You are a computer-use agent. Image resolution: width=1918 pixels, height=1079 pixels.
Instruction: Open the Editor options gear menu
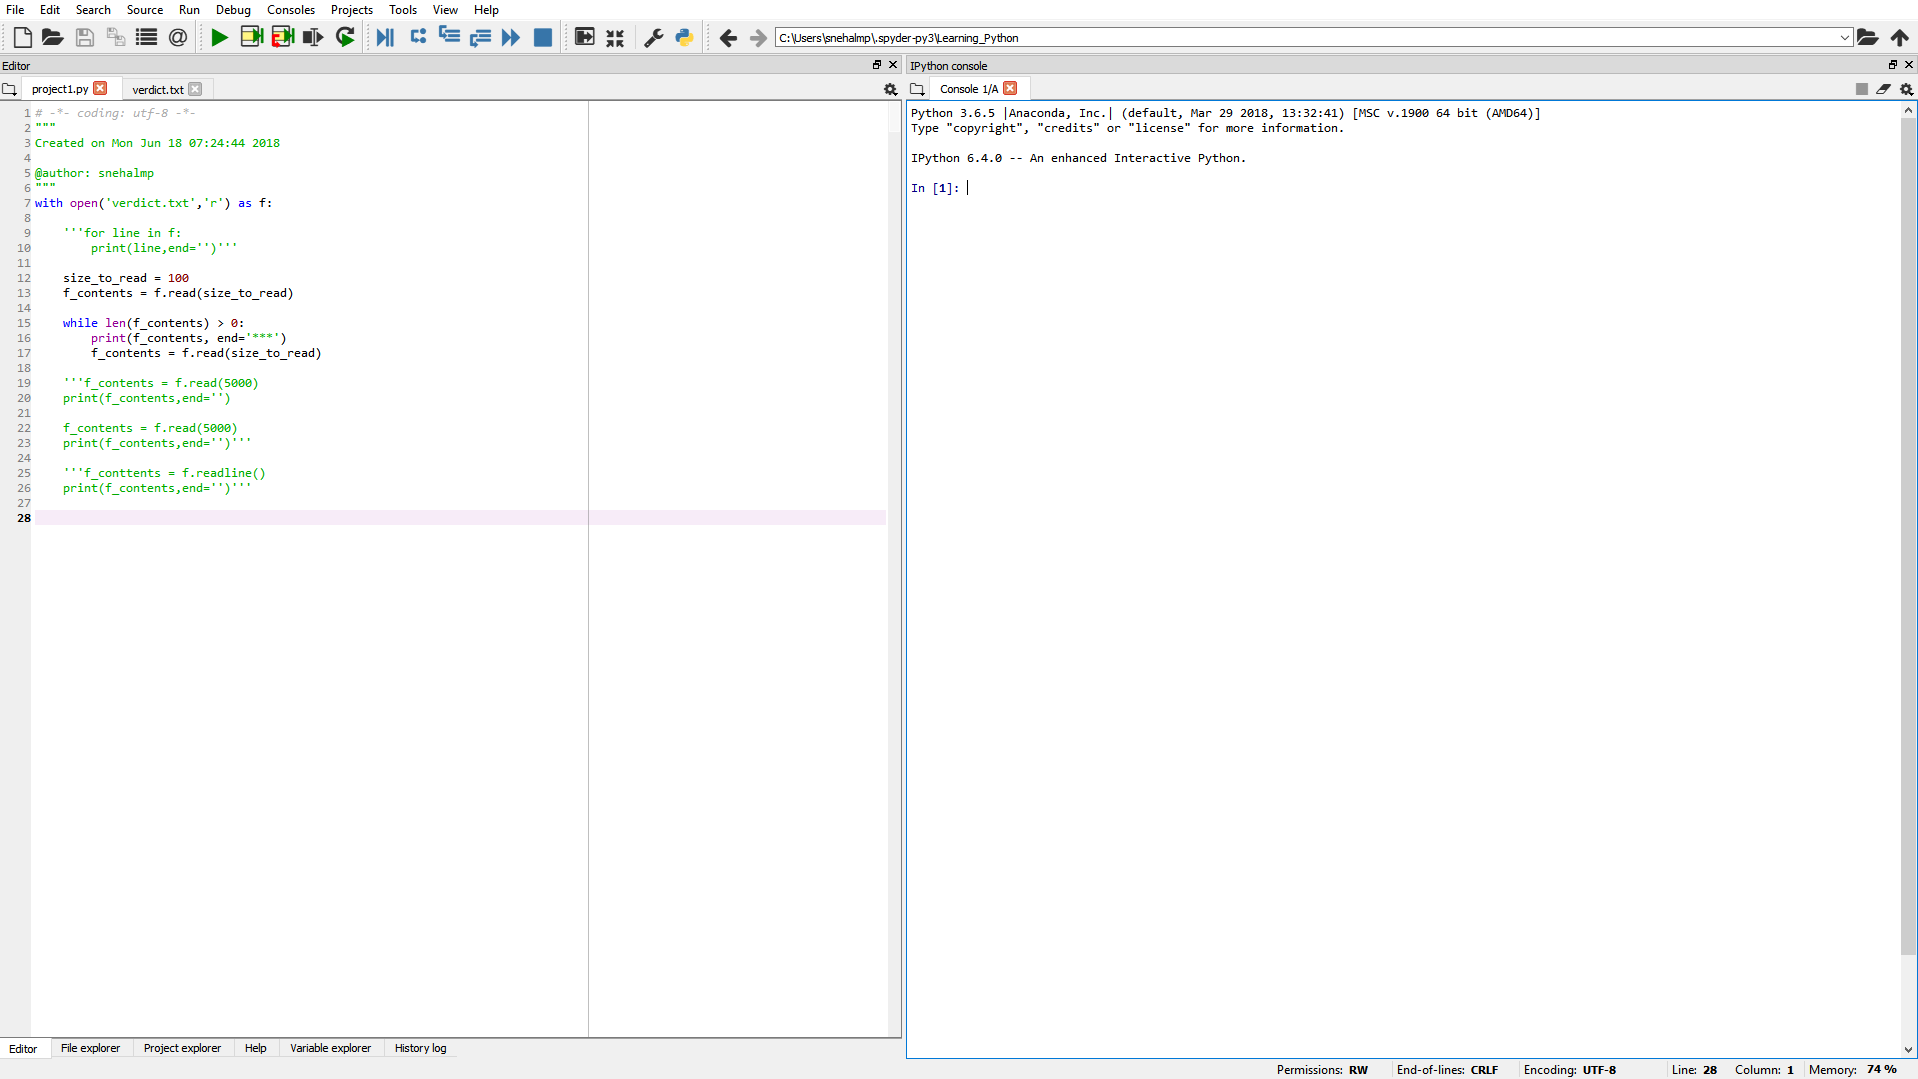click(889, 89)
